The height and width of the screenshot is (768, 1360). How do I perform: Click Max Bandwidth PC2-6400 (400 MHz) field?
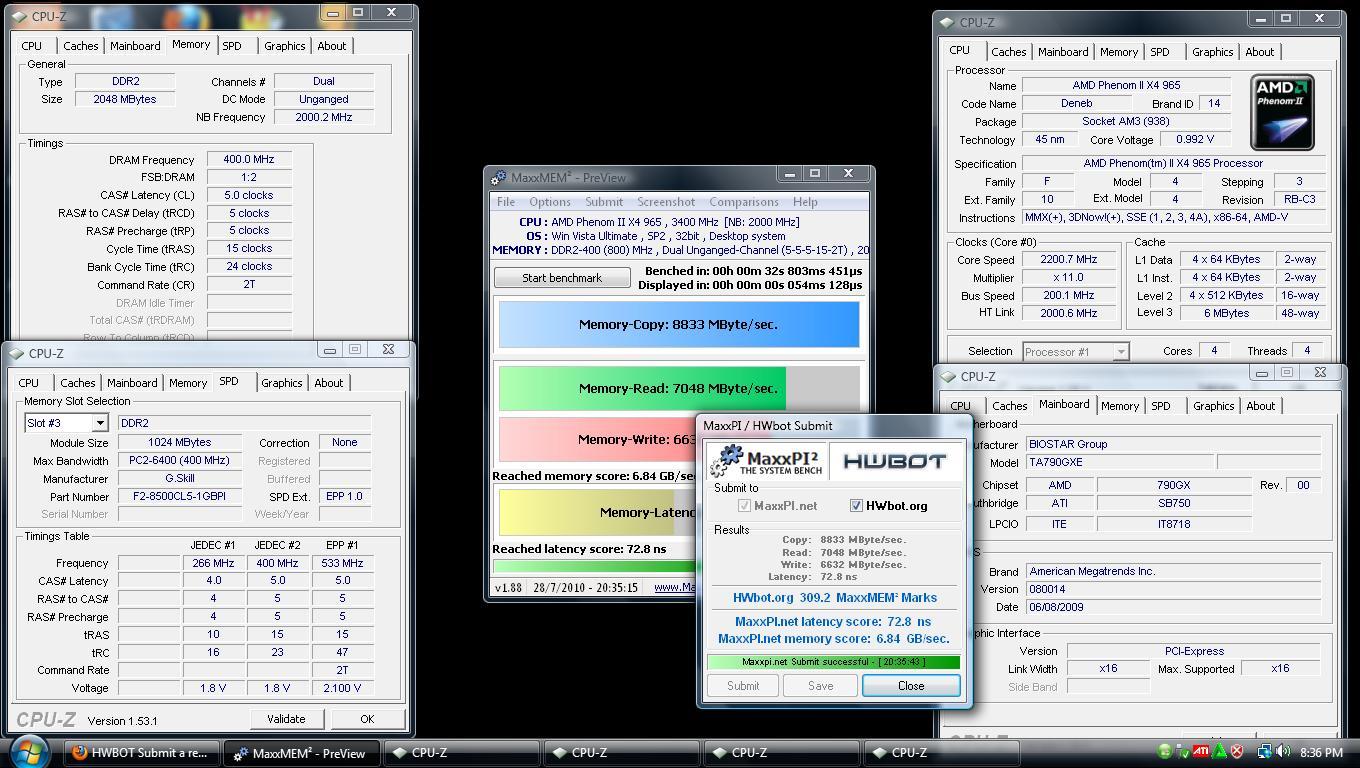[179, 461]
